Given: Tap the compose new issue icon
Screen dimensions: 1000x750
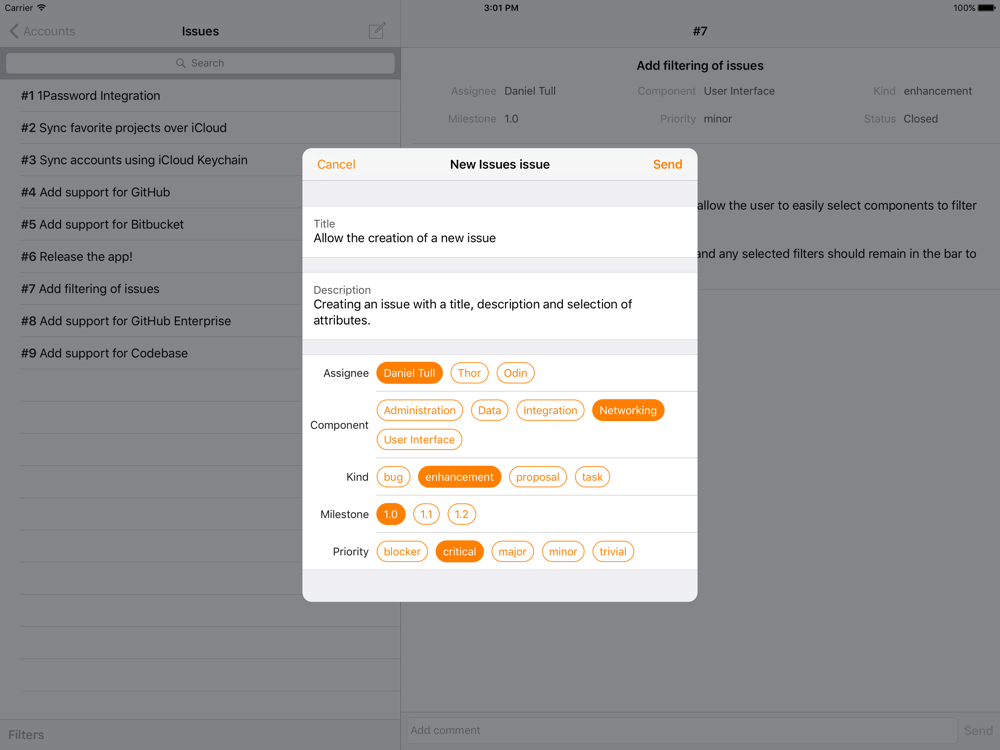Looking at the screenshot, I should [x=377, y=31].
